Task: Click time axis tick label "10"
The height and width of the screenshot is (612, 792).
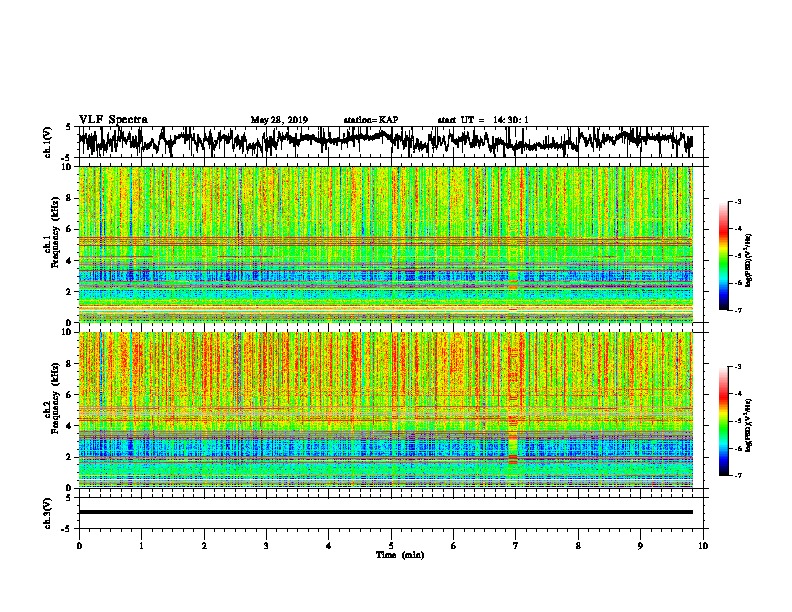Action: pos(703,546)
